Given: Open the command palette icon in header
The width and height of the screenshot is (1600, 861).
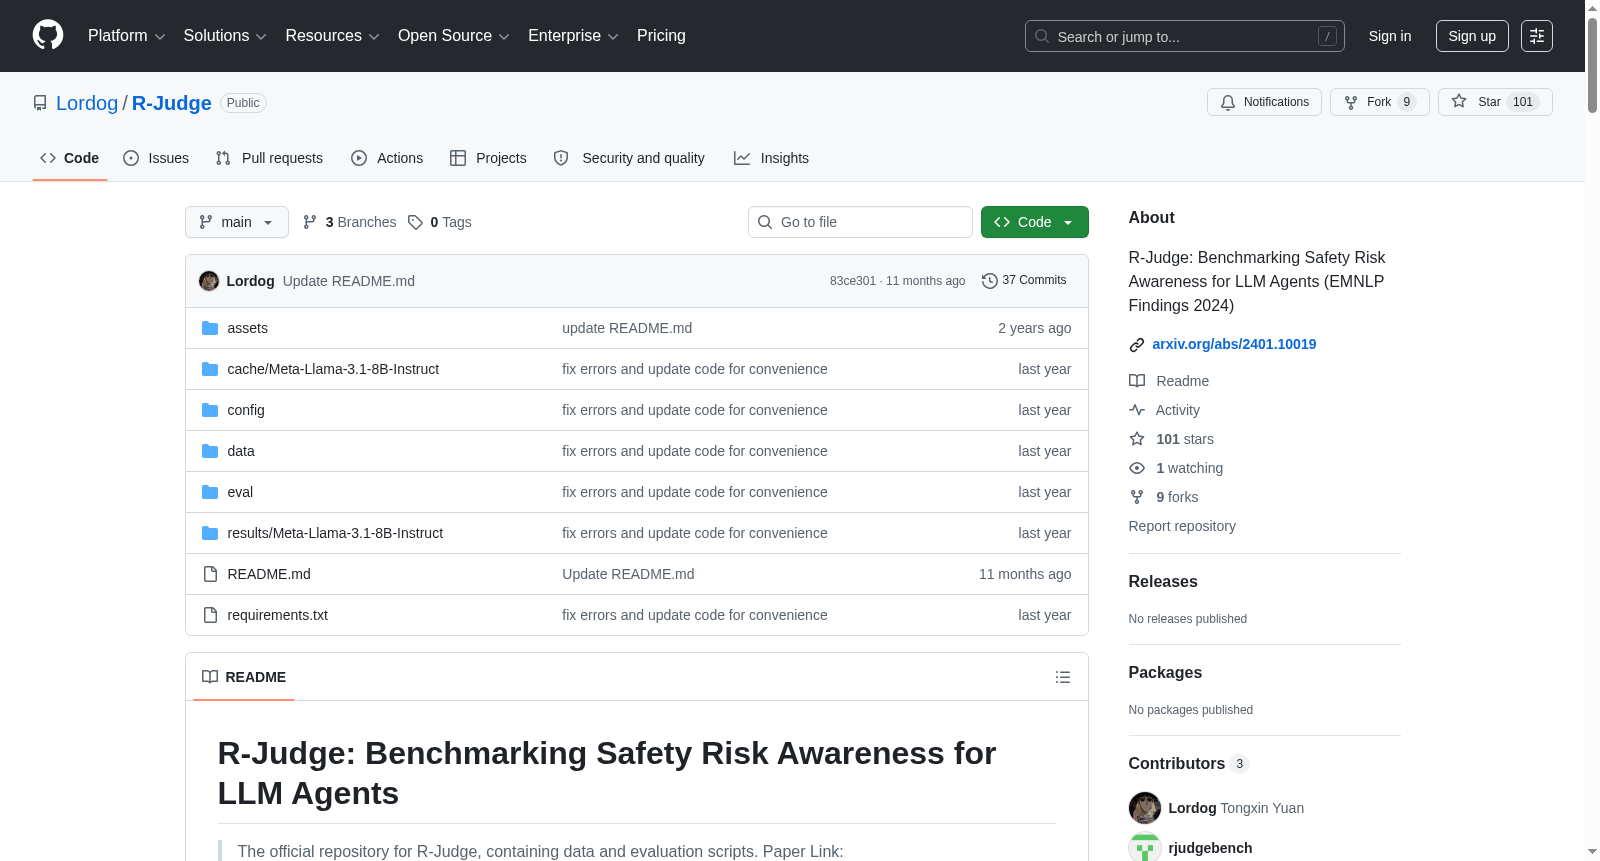Looking at the screenshot, I should 1537,36.
